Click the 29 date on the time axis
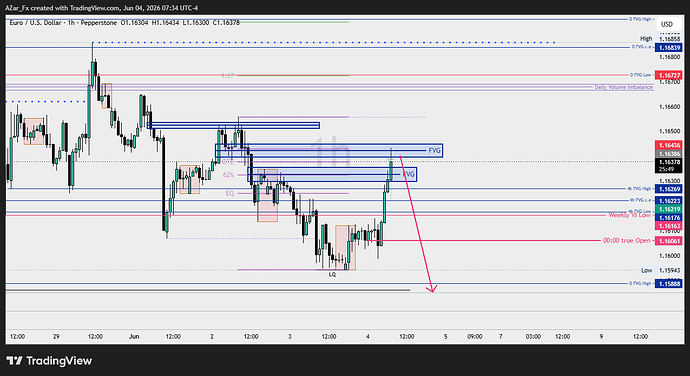This screenshot has width=690, height=376. tap(56, 336)
